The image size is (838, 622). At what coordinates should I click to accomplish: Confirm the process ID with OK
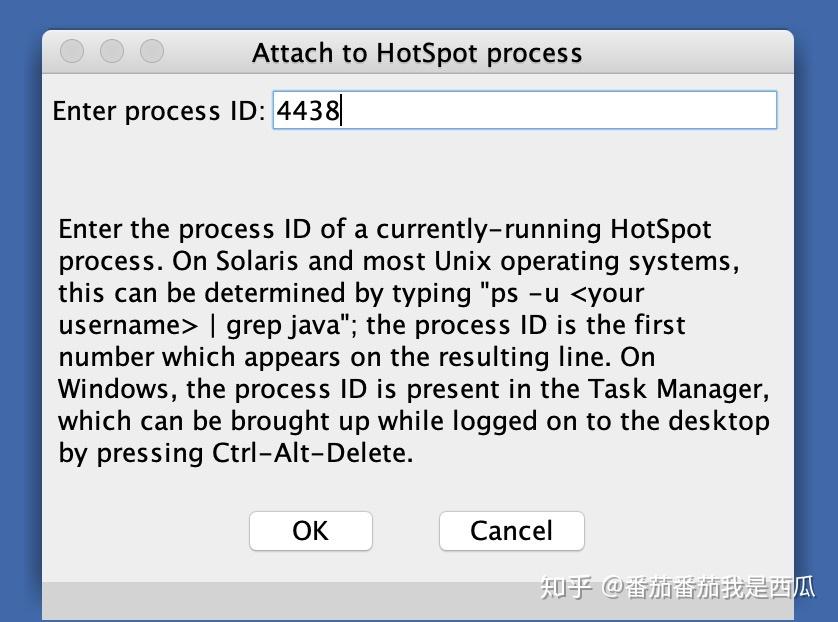(310, 531)
